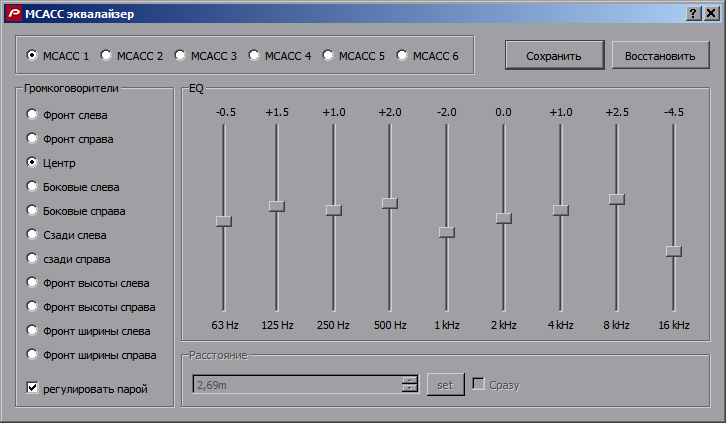Screen dimensions: 726x423
Task: Choose the Сзади слева speaker
Action: tap(66, 235)
